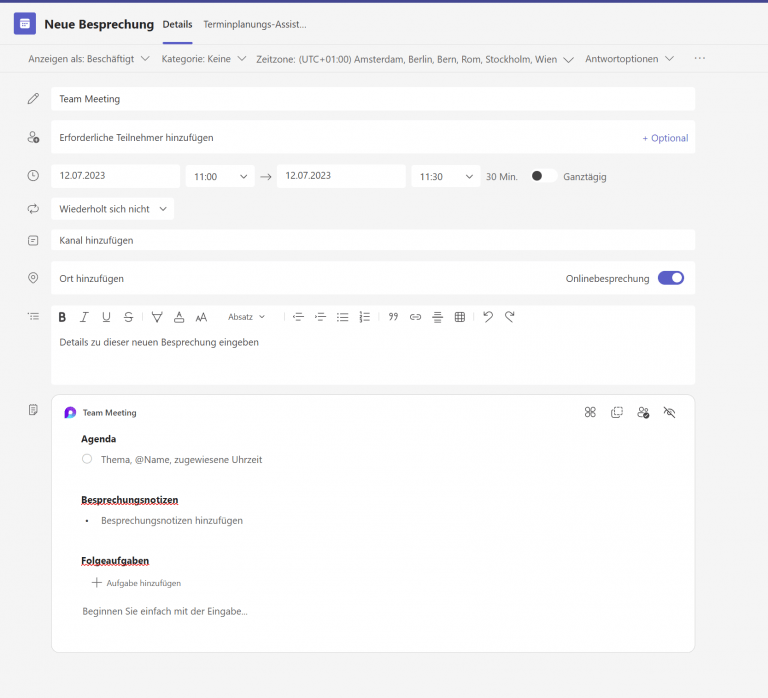Screen dimensions: 768x698
Task: Expand Antwortoptionen dropdown
Action: (x=629, y=59)
